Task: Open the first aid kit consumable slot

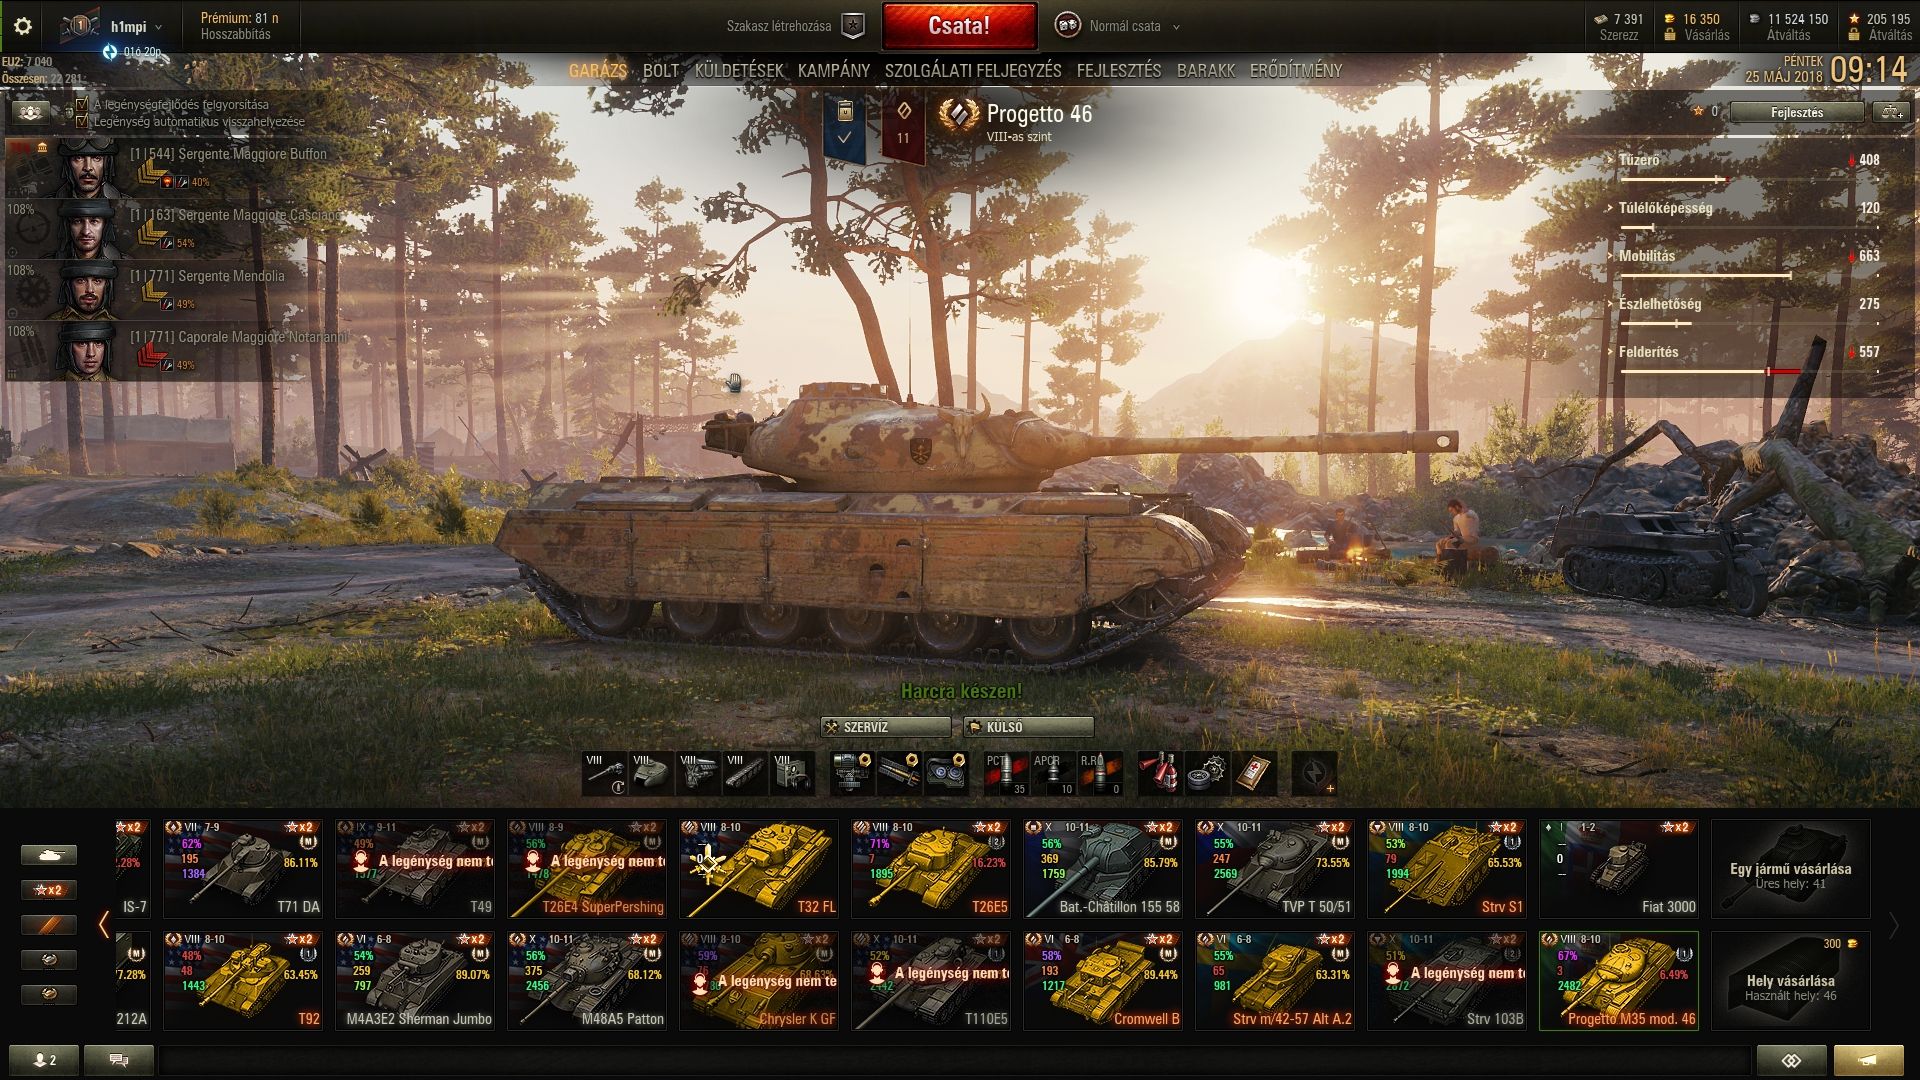Action: (x=1255, y=774)
